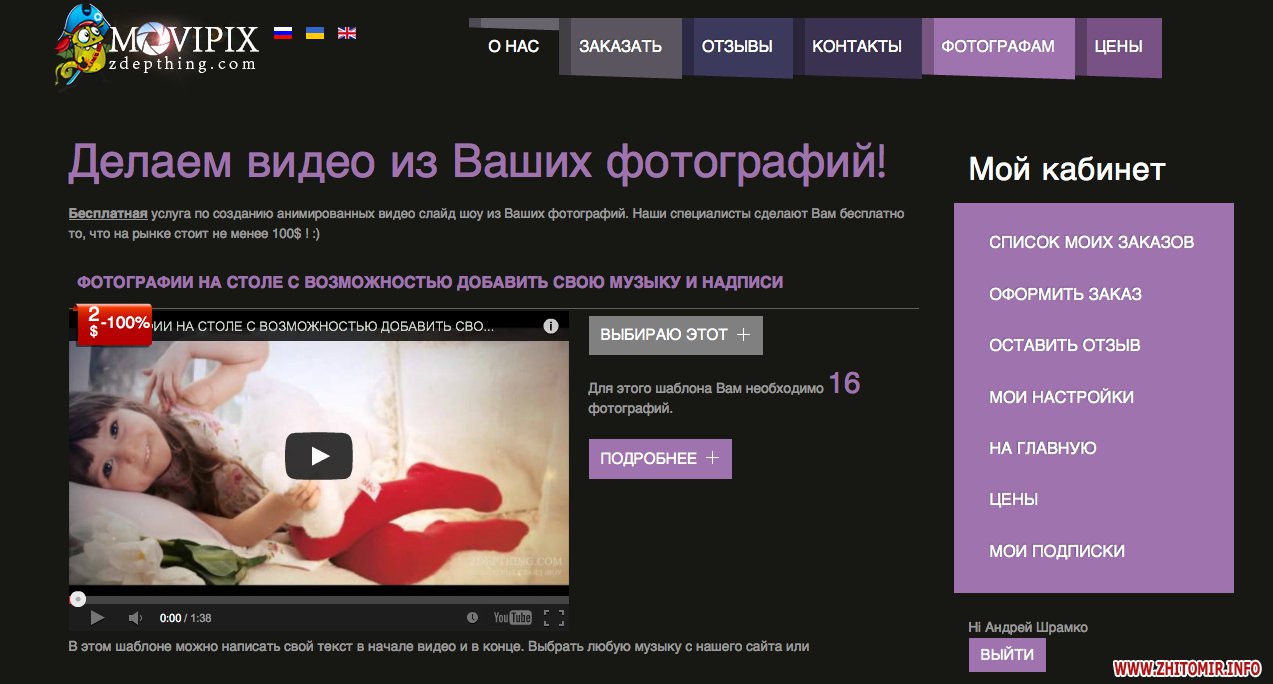
Task: Go to the ФОТОГРАФАМ tab
Action: point(1003,46)
